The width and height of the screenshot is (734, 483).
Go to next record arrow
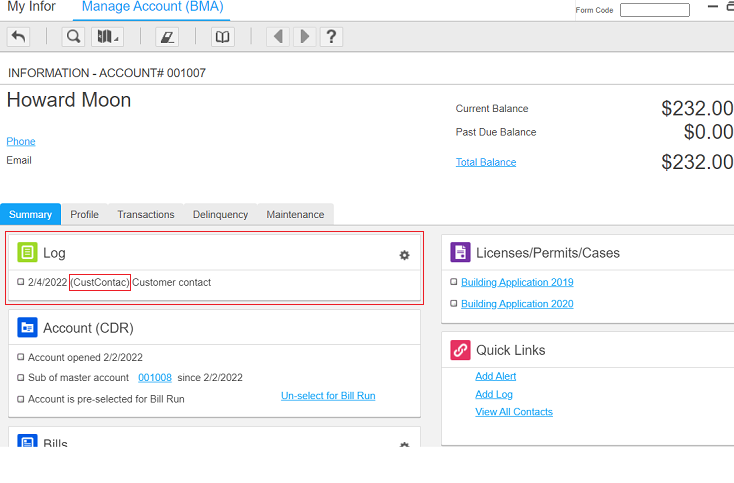click(x=304, y=37)
